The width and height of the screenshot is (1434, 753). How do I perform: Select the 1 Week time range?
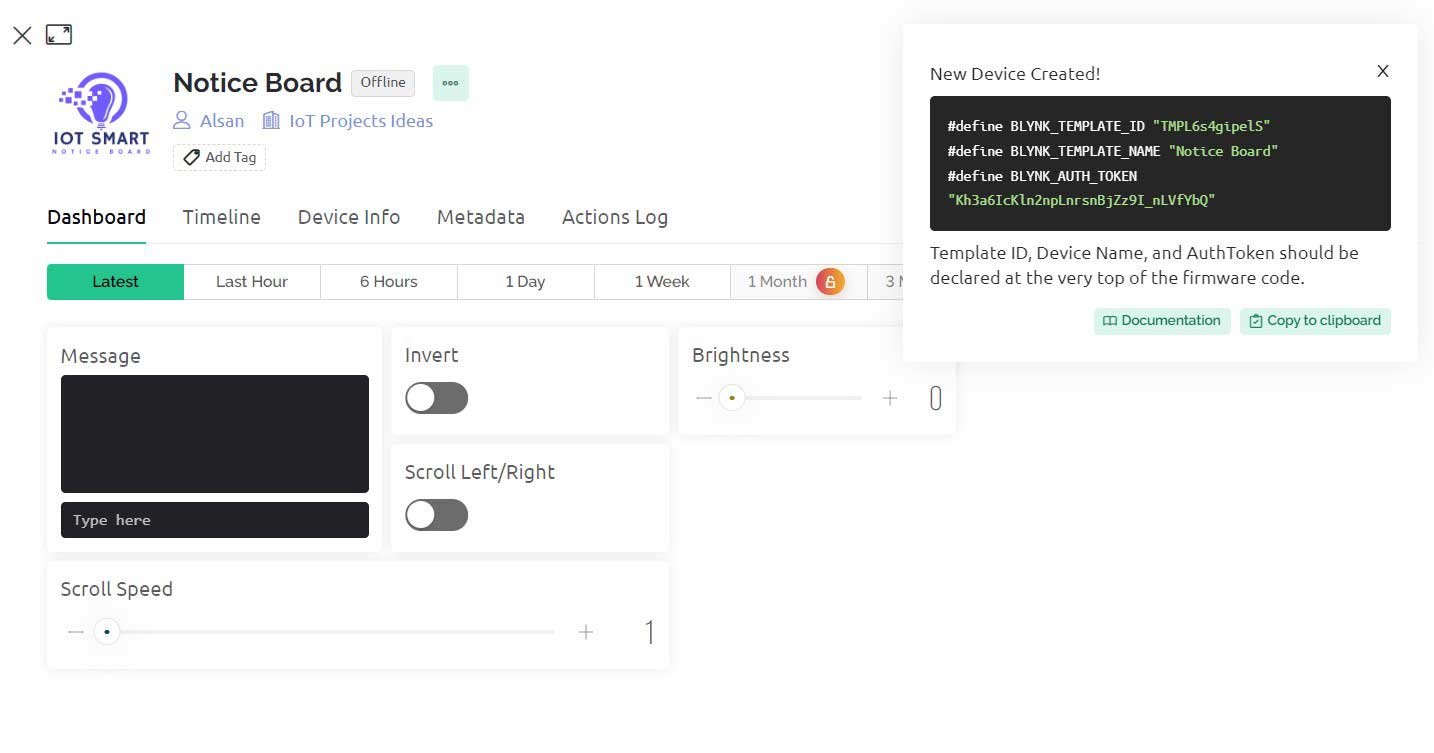coord(662,281)
